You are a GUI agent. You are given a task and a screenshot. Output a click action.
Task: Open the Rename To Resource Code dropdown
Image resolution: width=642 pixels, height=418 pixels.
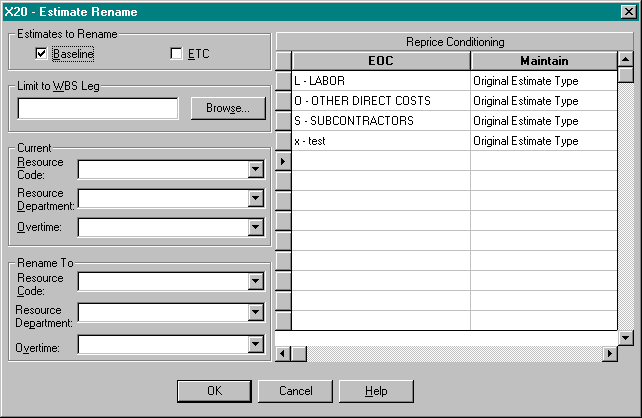click(255, 283)
